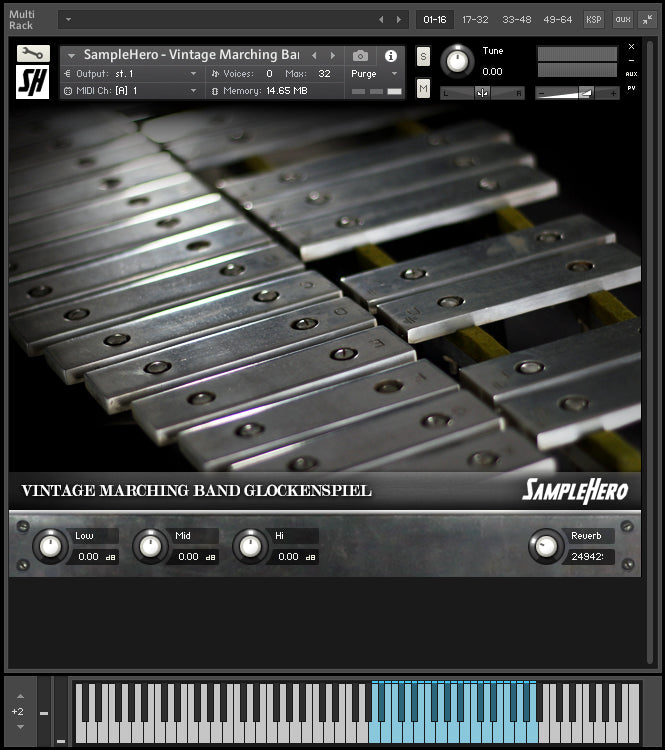Click the minus on the volume slider
This screenshot has height=750, width=665.
541,93
